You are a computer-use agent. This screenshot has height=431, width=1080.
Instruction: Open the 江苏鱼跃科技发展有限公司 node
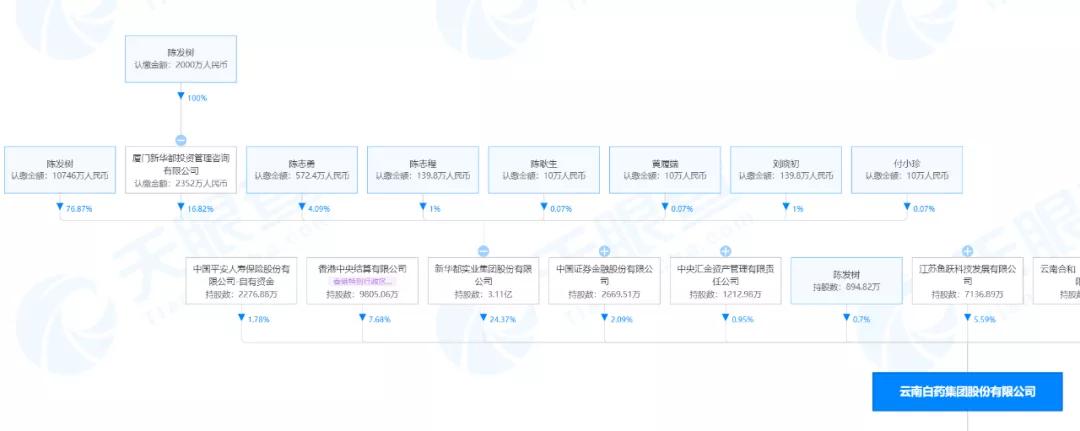tap(967, 280)
